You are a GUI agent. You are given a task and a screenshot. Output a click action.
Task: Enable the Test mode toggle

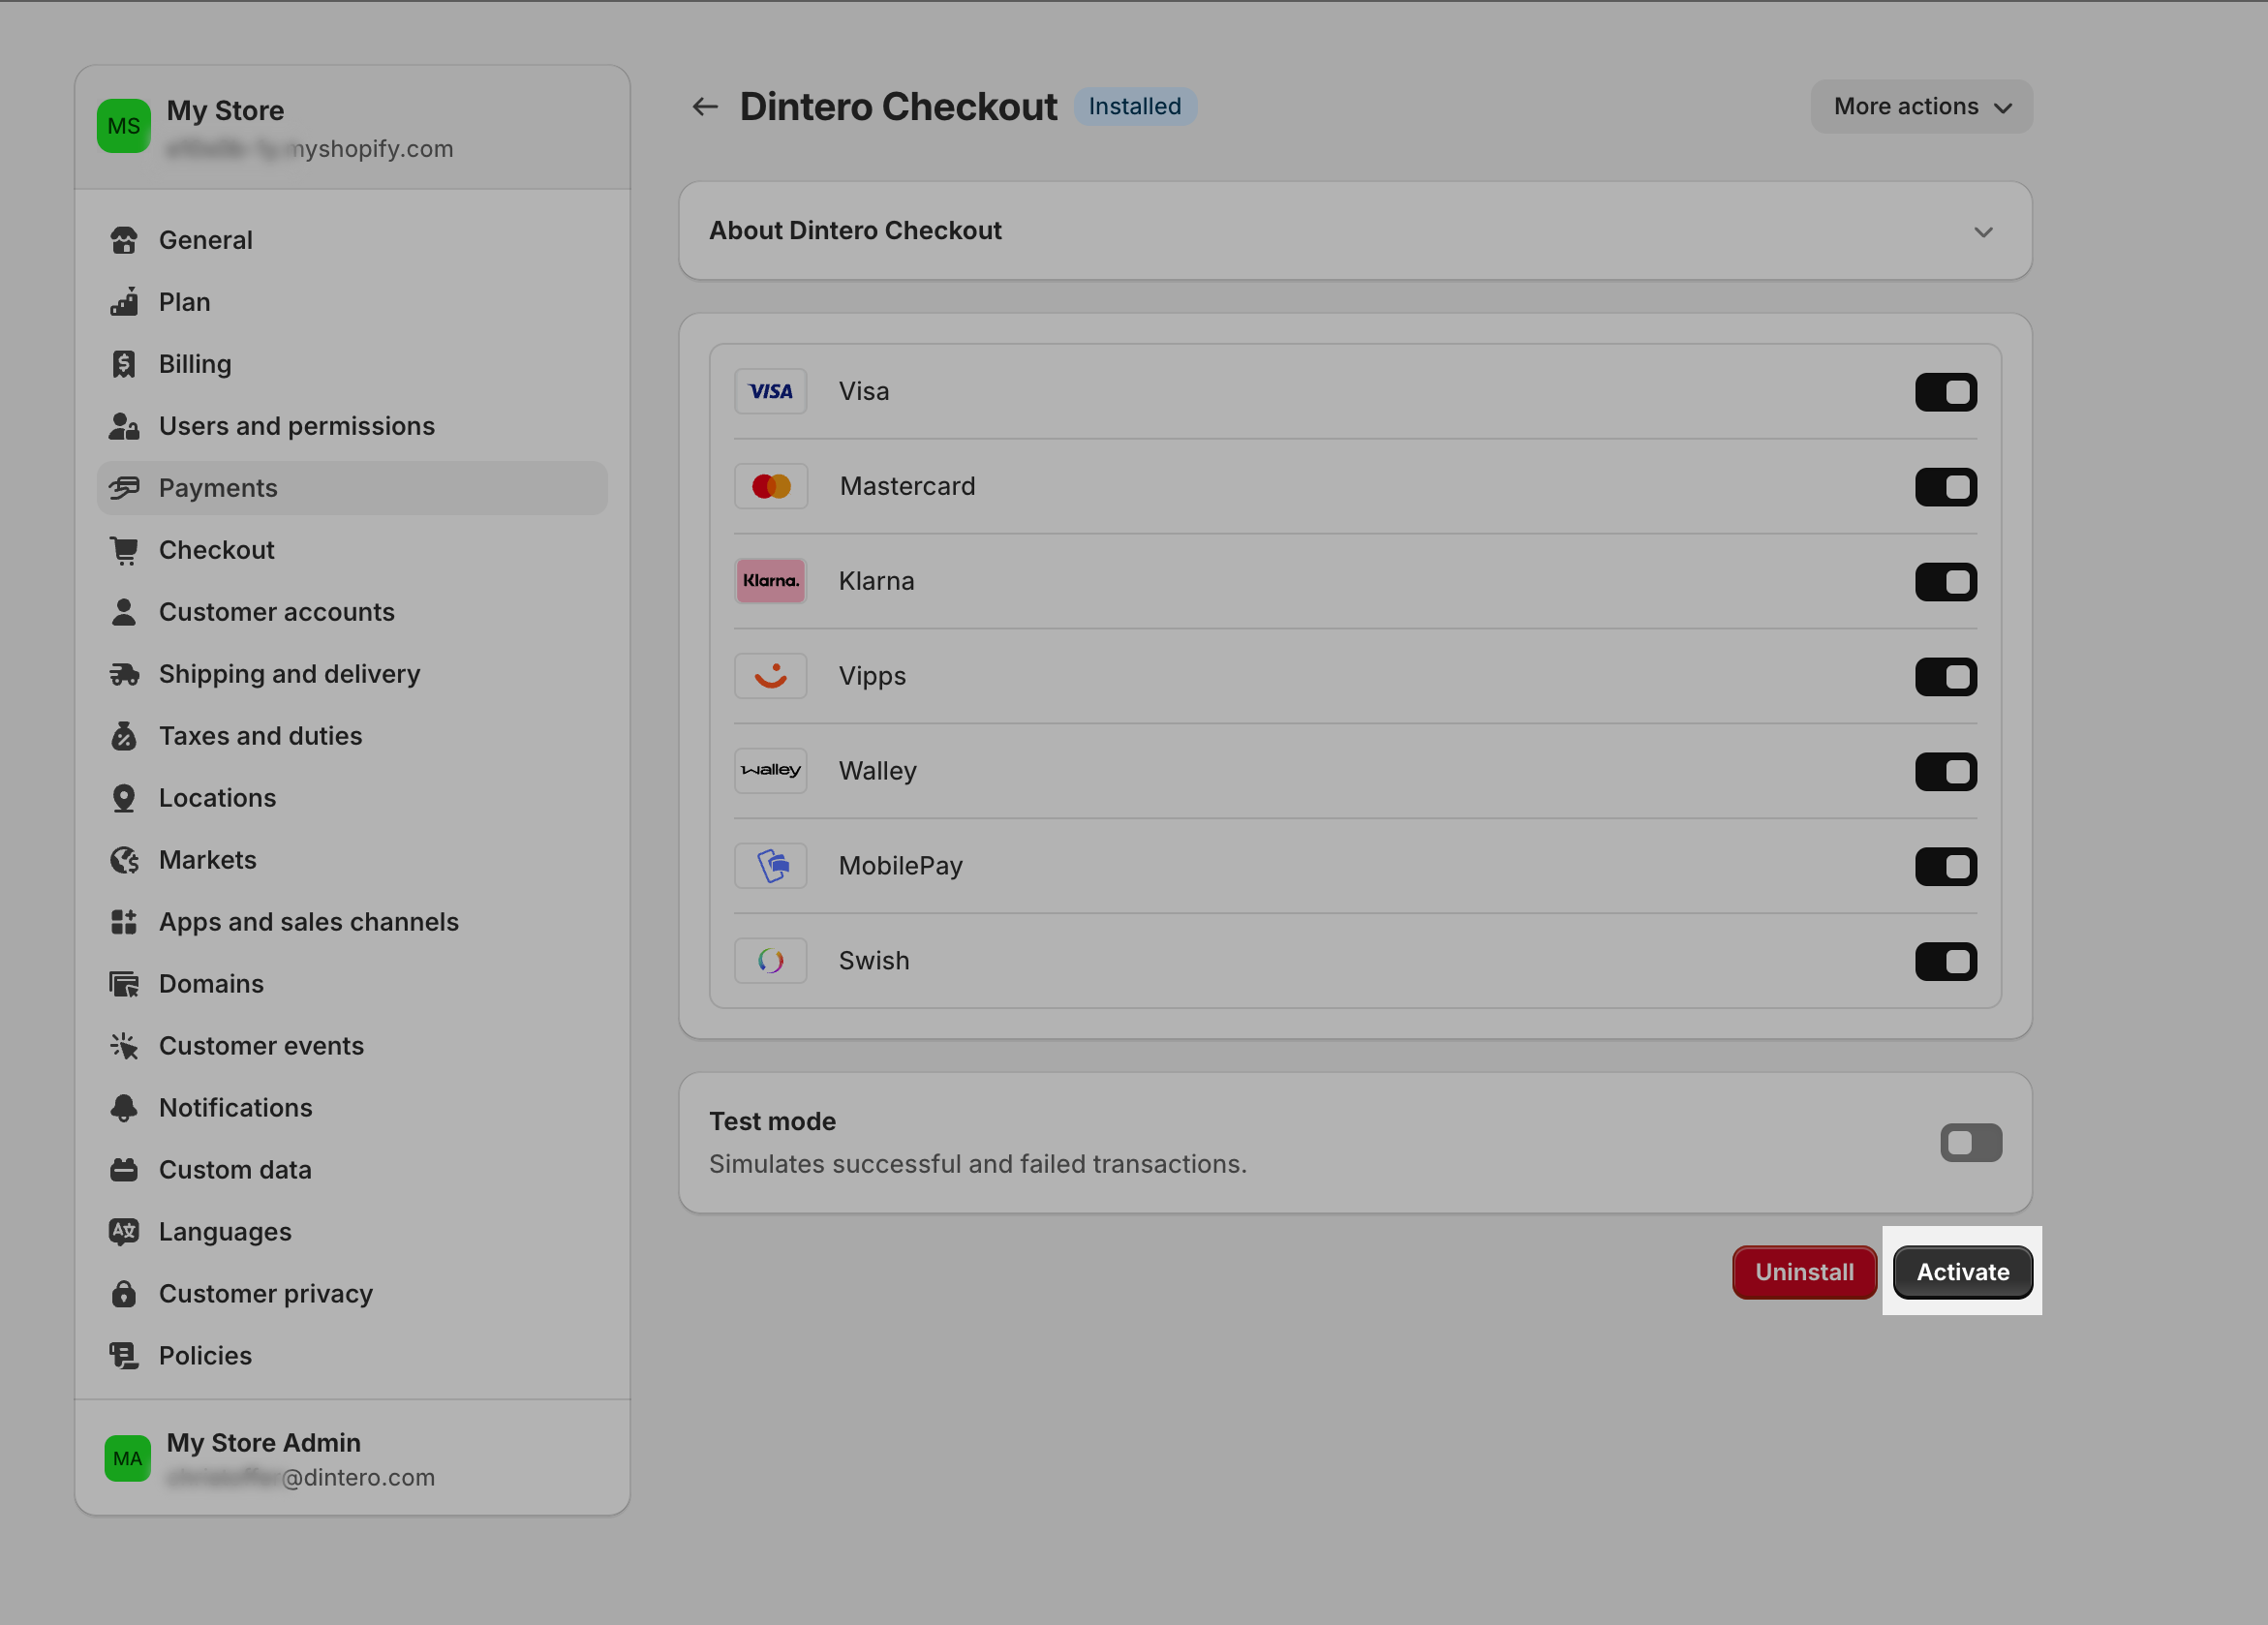click(1971, 1143)
